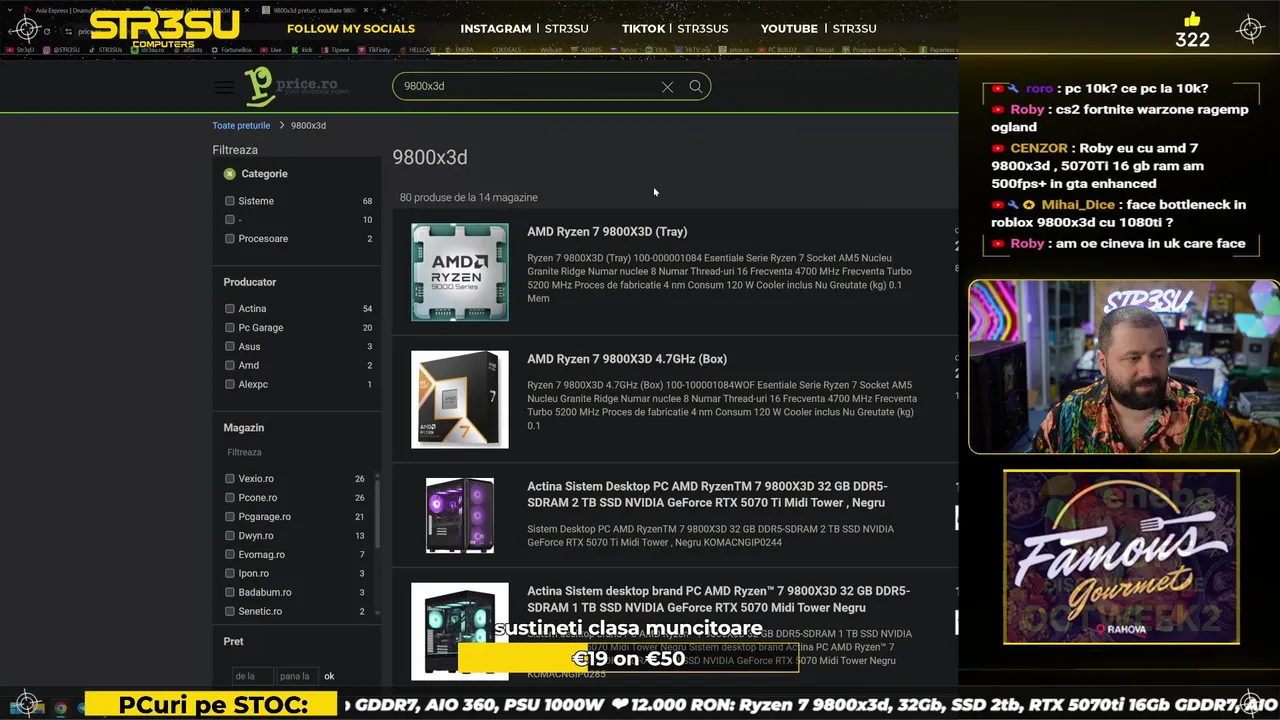The height and width of the screenshot is (720, 1280).
Task: Open the Ryzen 7 9800X3D Box thumbnail
Action: (460, 399)
